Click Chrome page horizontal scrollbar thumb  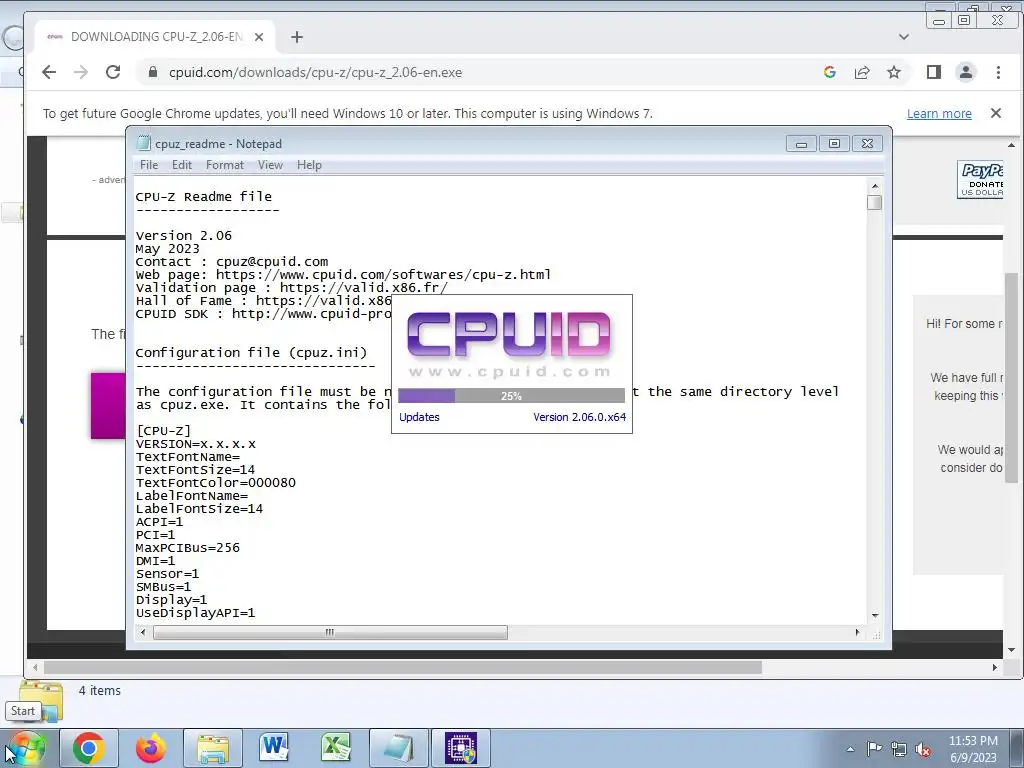pyautogui.click(x=402, y=667)
